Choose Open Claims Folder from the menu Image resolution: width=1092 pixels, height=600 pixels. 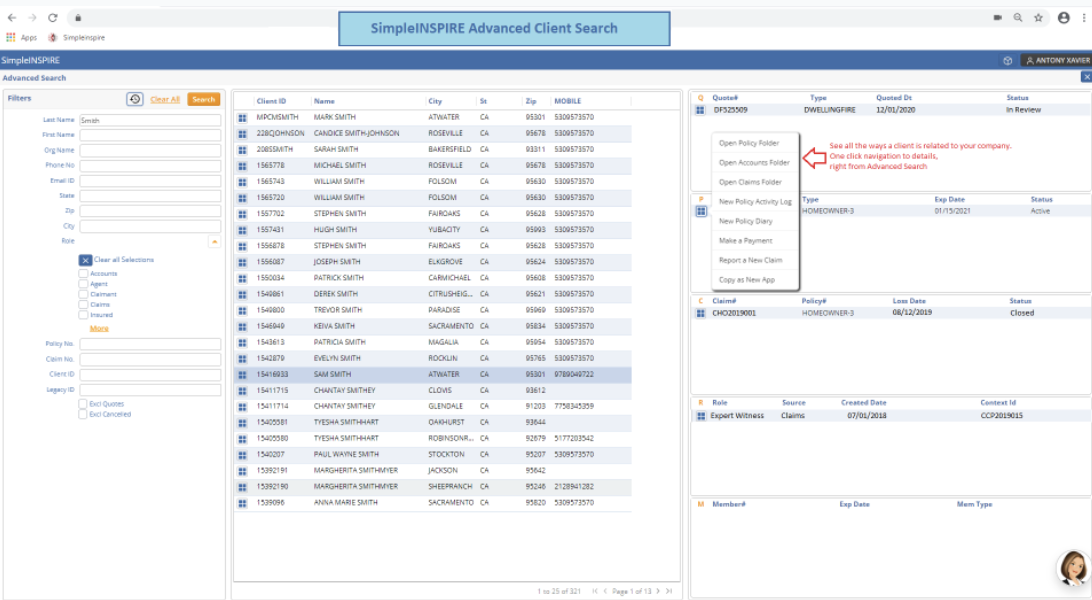pos(750,182)
